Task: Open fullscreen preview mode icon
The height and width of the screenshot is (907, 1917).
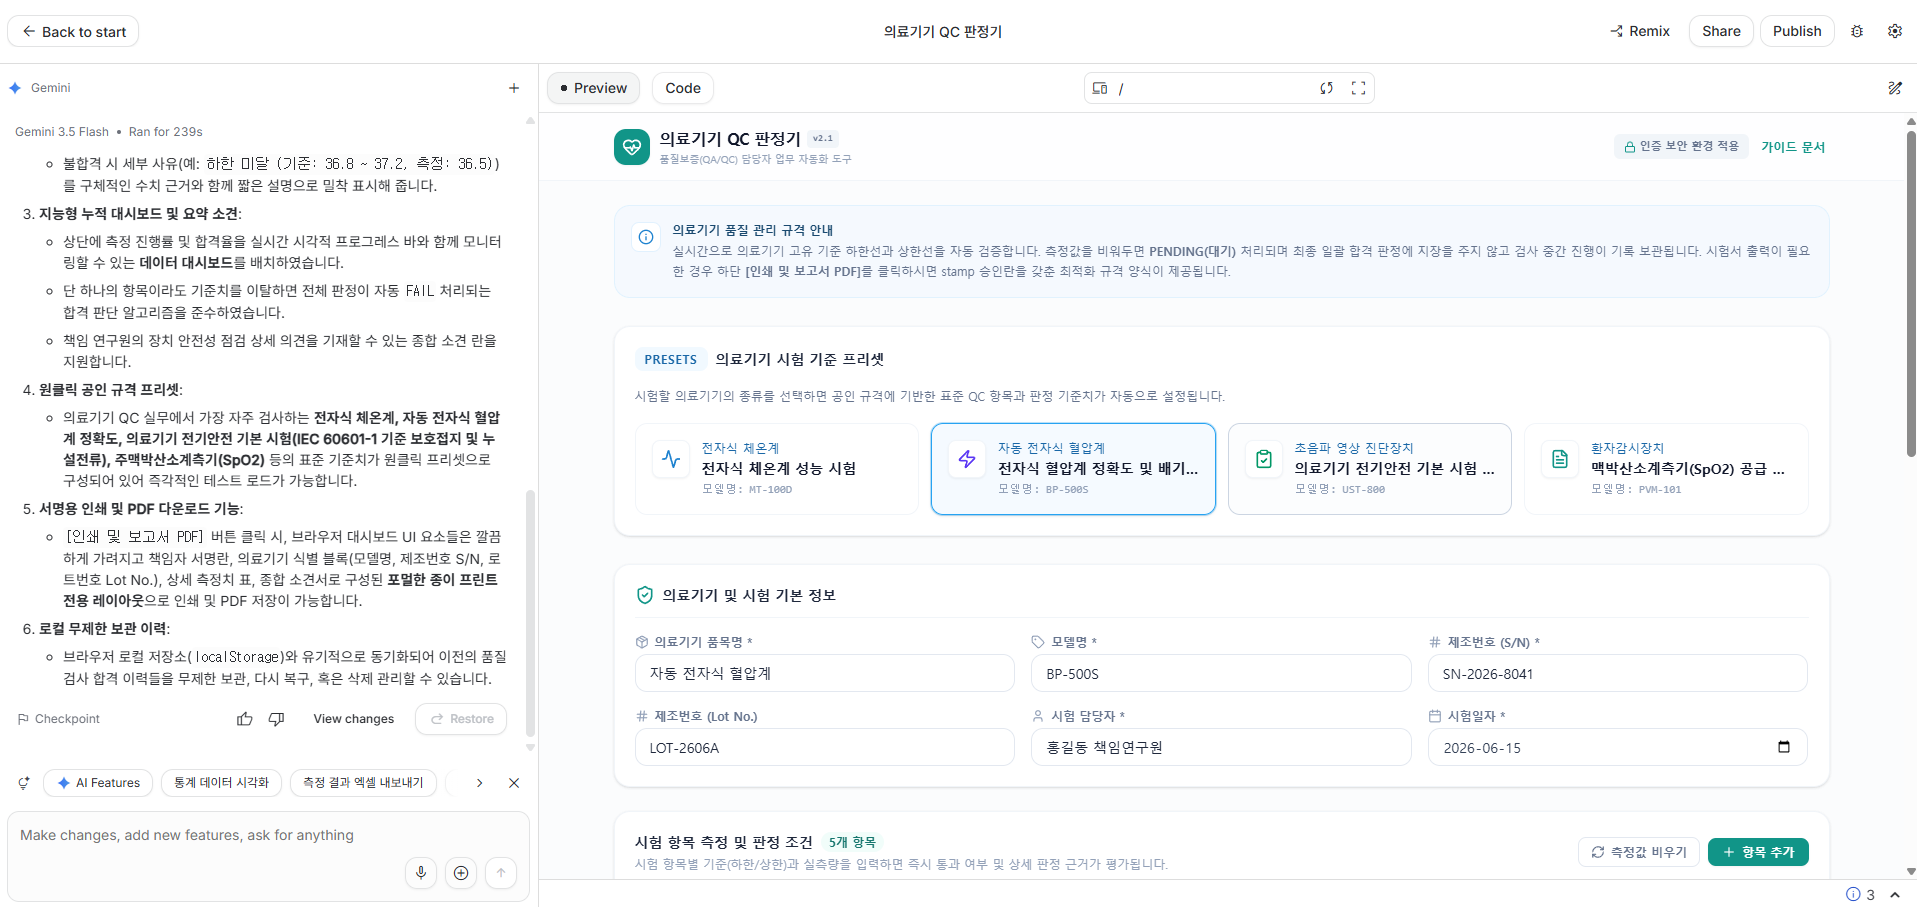Action: (x=1358, y=88)
